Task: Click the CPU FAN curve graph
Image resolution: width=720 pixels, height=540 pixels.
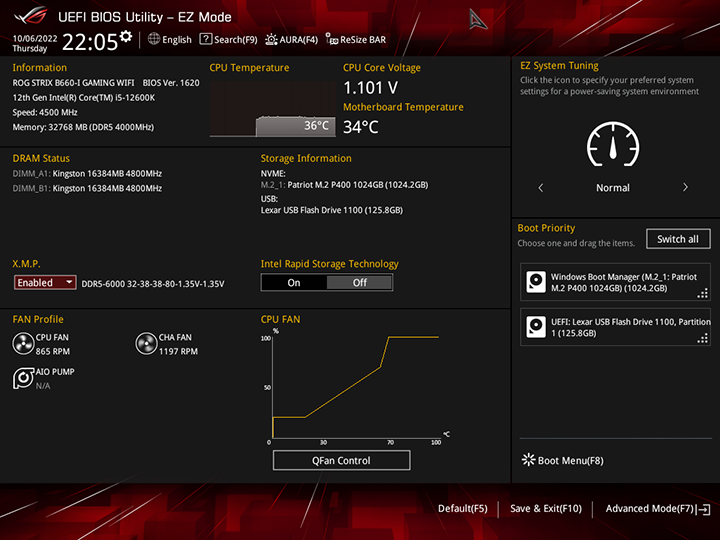Action: point(354,388)
